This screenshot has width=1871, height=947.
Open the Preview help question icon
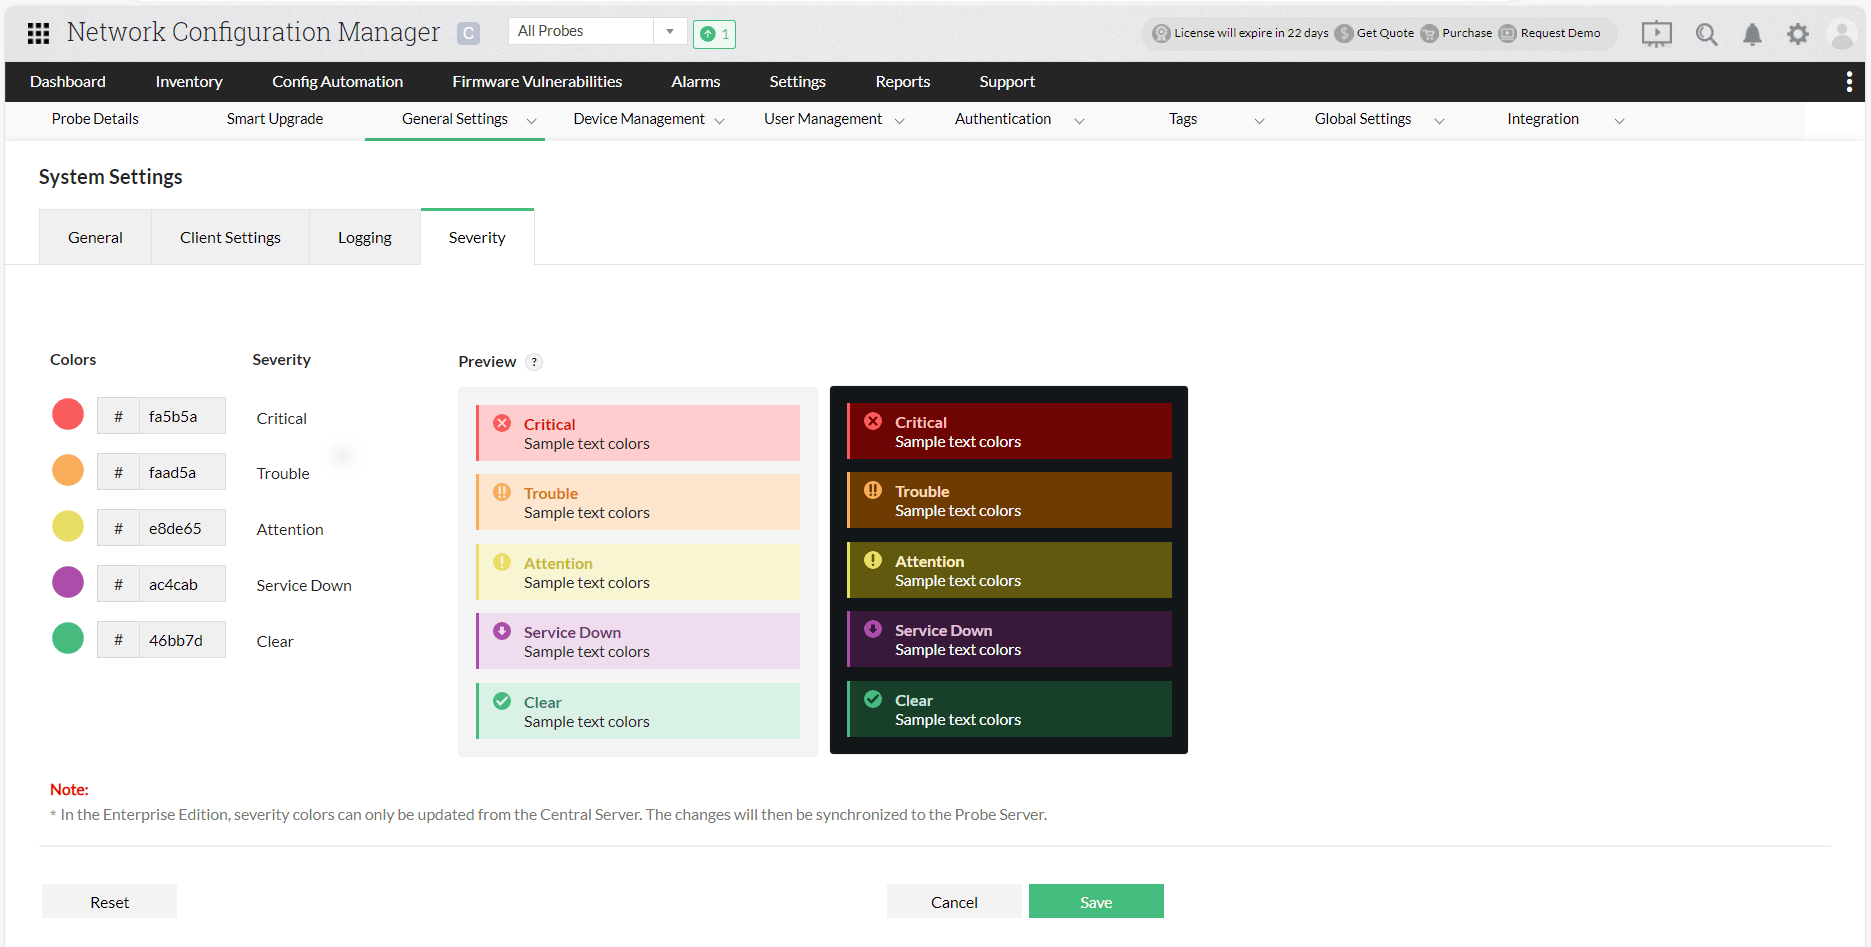[x=533, y=361]
